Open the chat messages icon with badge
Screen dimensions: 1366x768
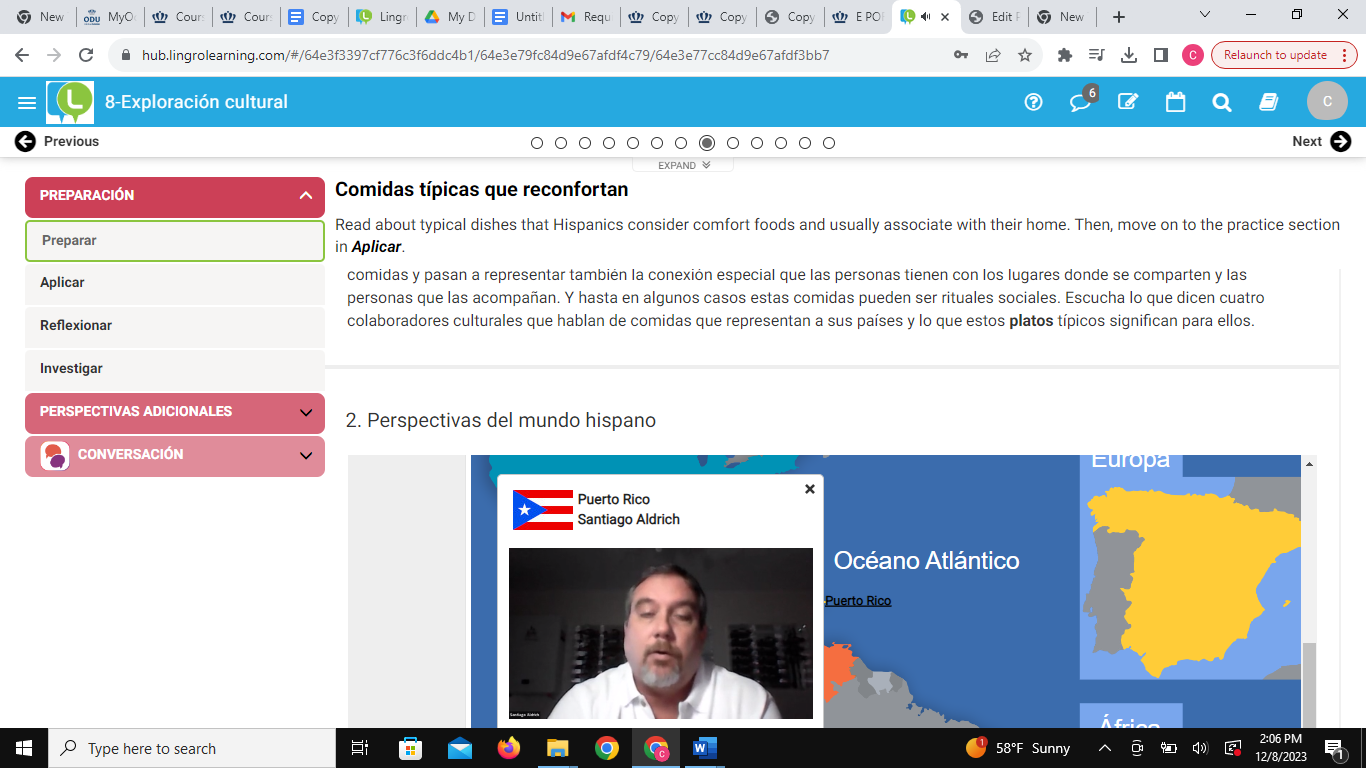tap(1080, 102)
